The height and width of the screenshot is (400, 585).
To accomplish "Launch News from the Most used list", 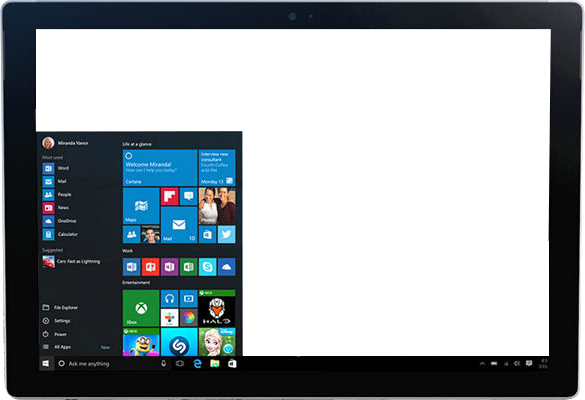I will (56, 208).
